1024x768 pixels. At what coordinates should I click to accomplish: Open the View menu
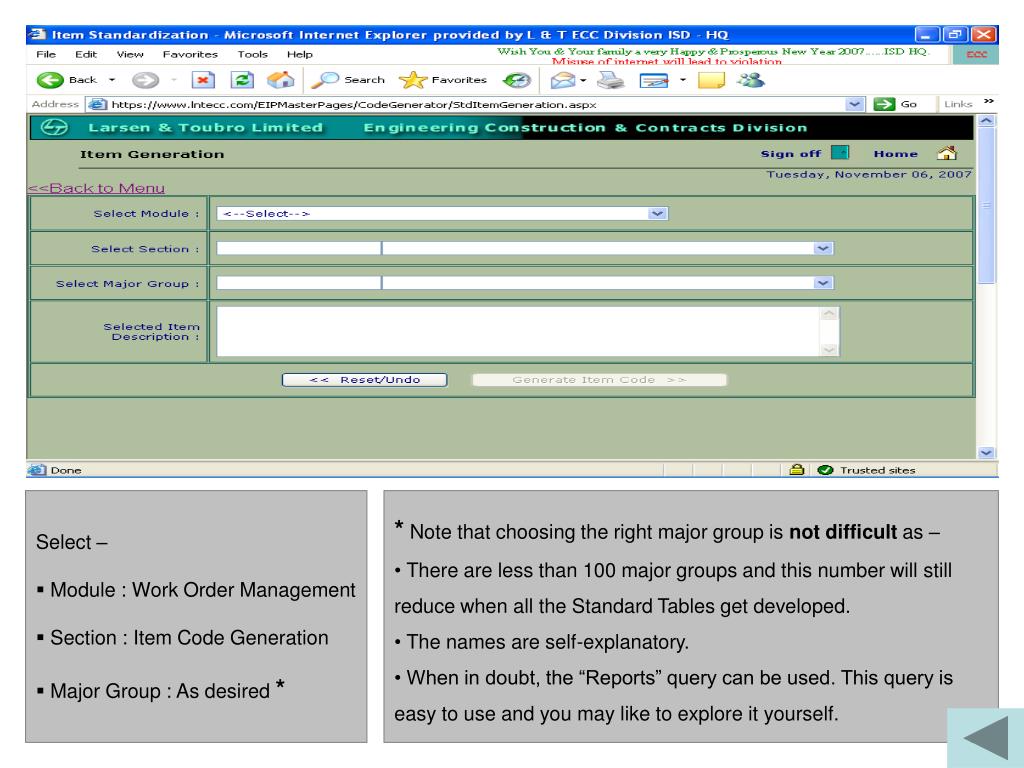[130, 54]
